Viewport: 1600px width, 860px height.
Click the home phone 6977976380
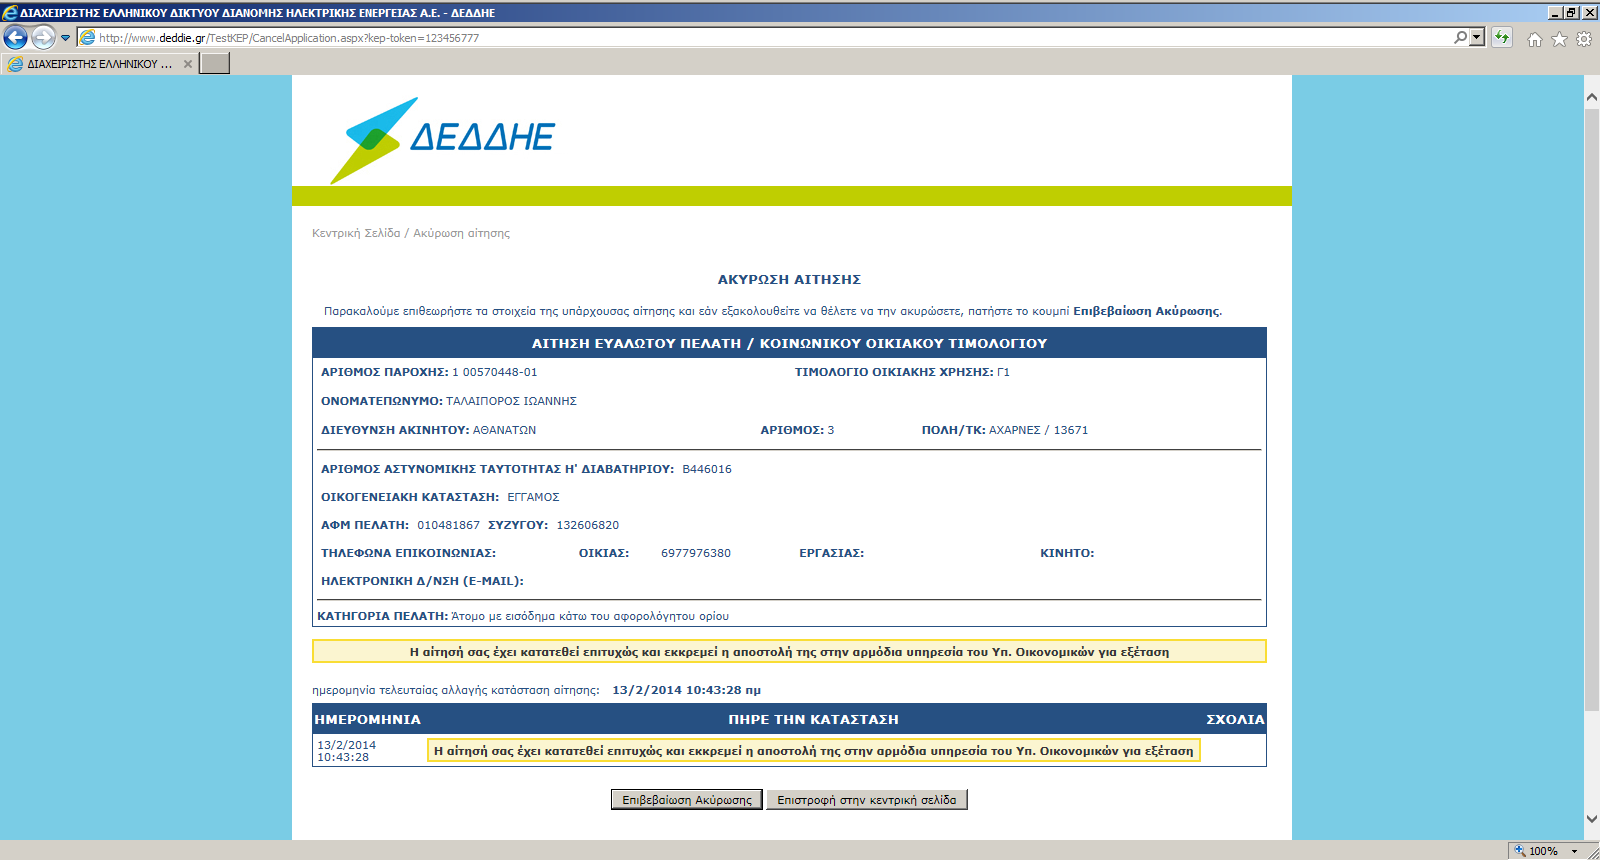[696, 553]
